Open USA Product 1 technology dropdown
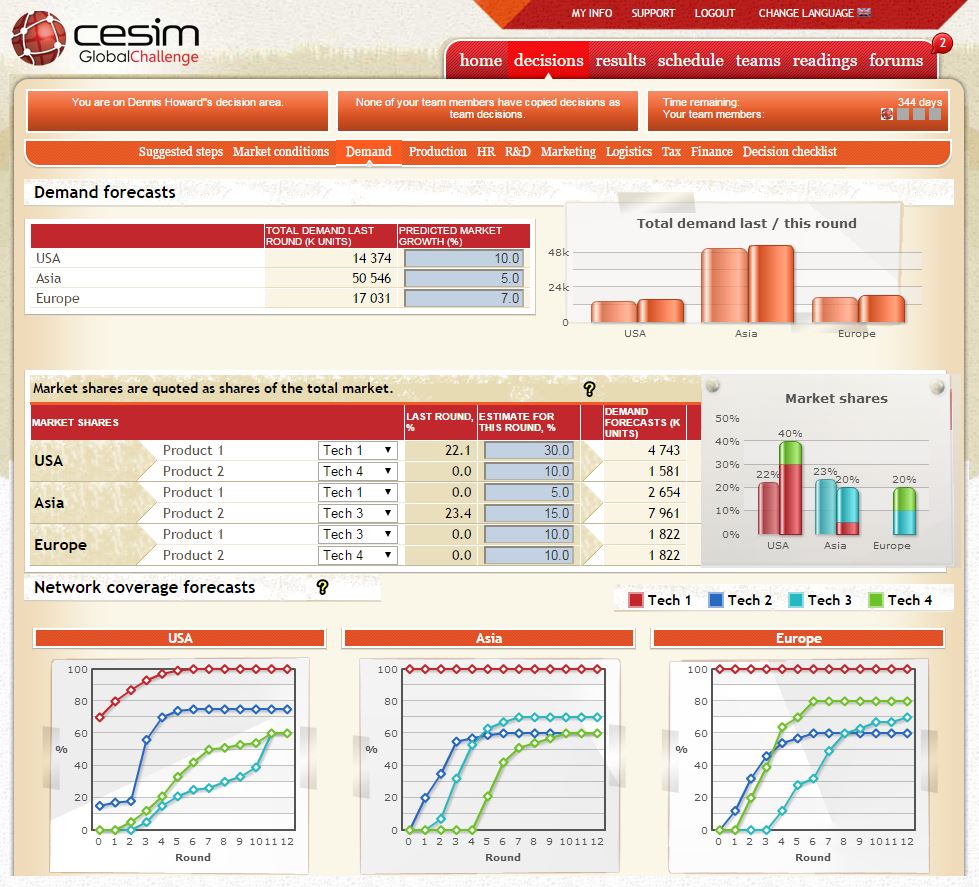Screen dimensions: 979x887 pos(358,451)
